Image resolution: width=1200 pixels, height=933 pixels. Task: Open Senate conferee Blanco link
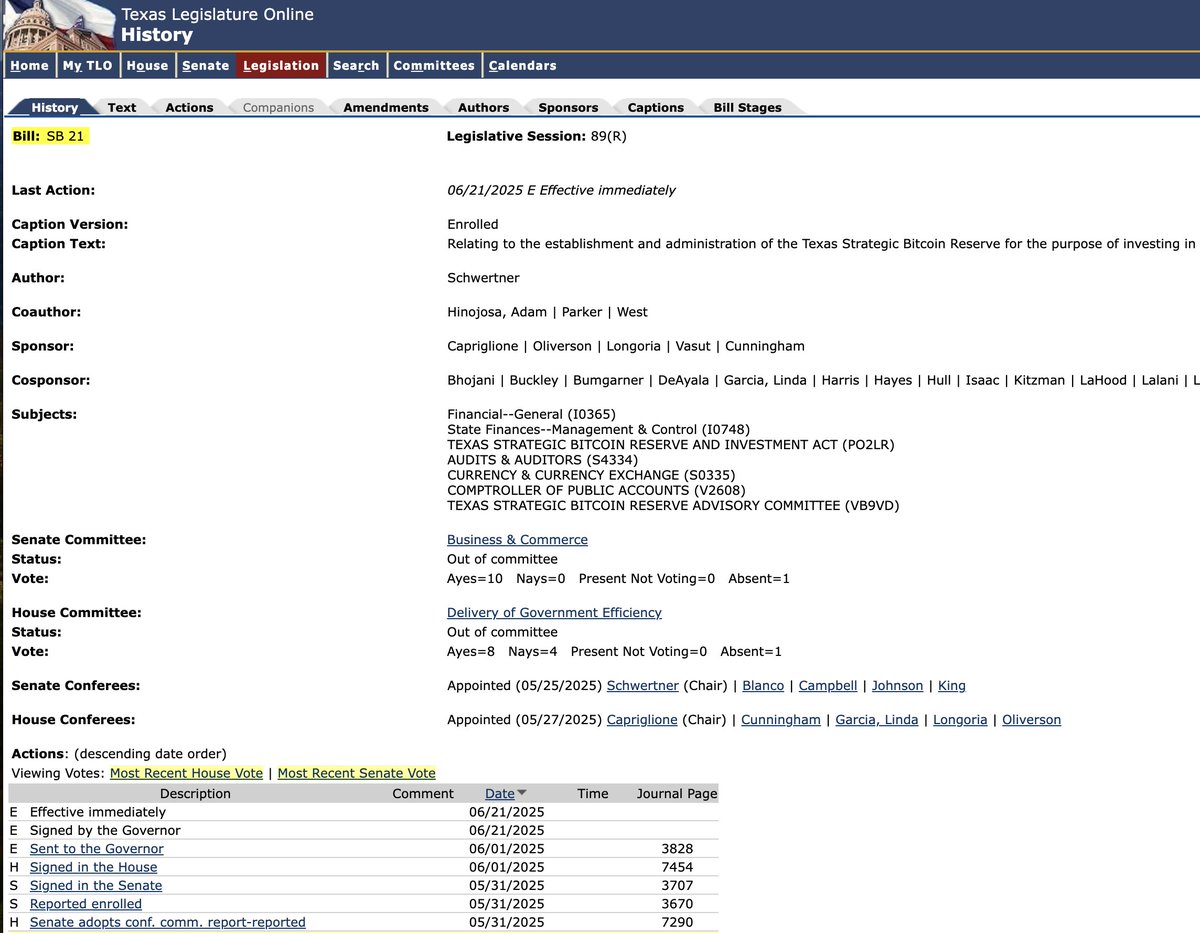click(762, 686)
